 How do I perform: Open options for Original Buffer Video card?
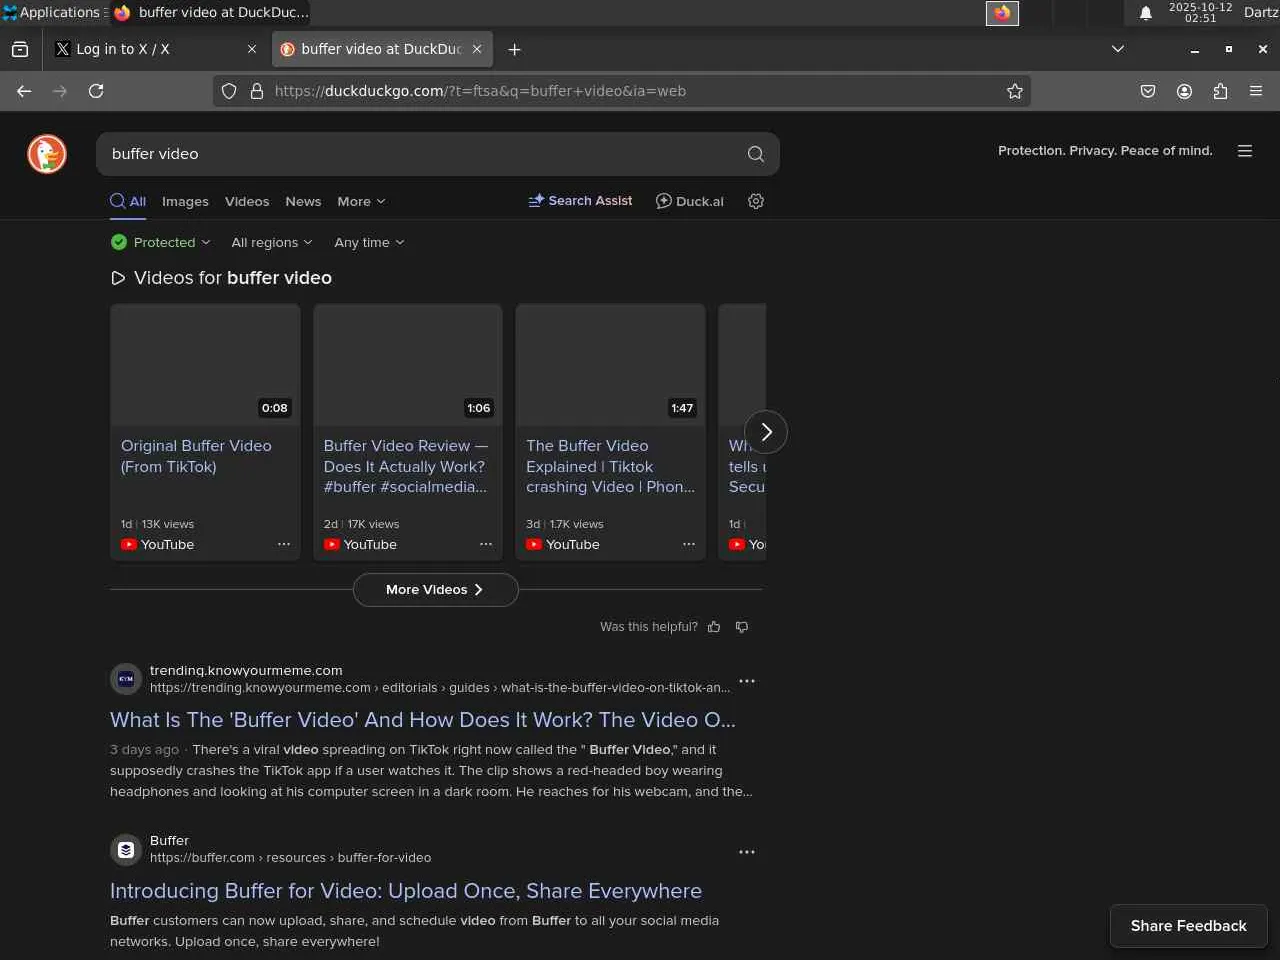point(284,544)
